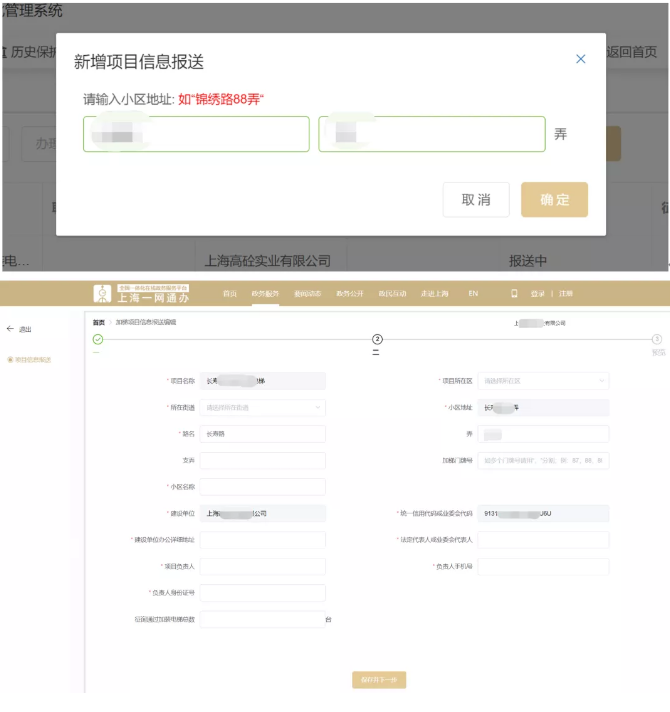Click the back arrow next to 退出
The image size is (670, 712).
coord(10,328)
